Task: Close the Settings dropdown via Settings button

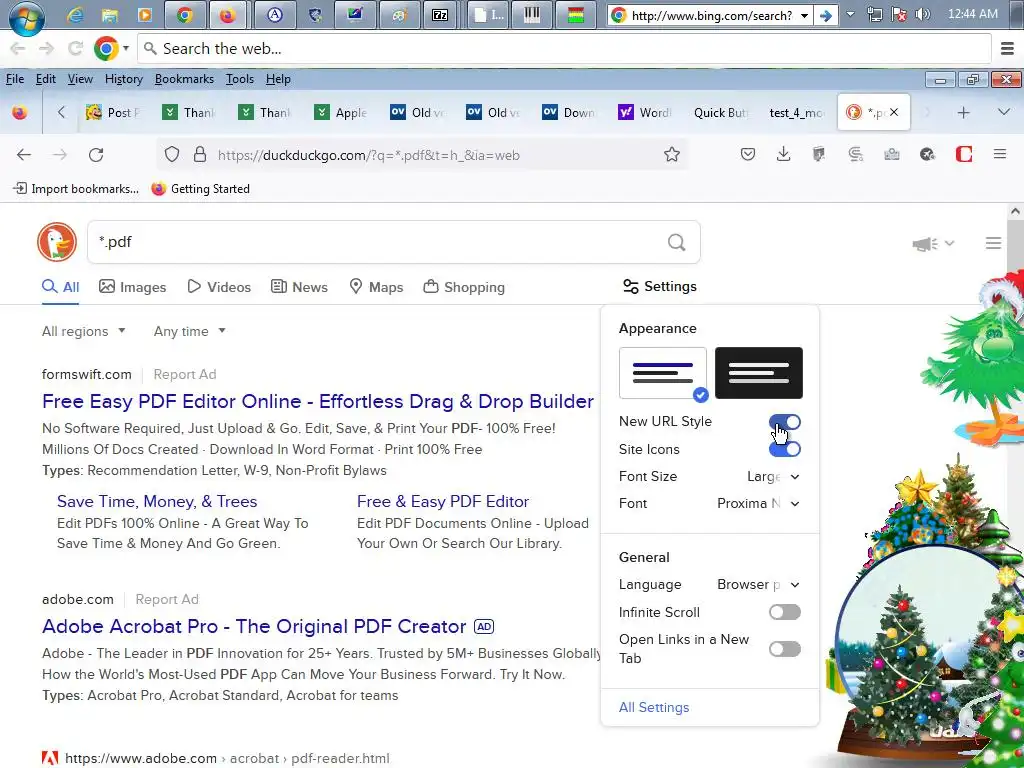Action: [x=660, y=286]
